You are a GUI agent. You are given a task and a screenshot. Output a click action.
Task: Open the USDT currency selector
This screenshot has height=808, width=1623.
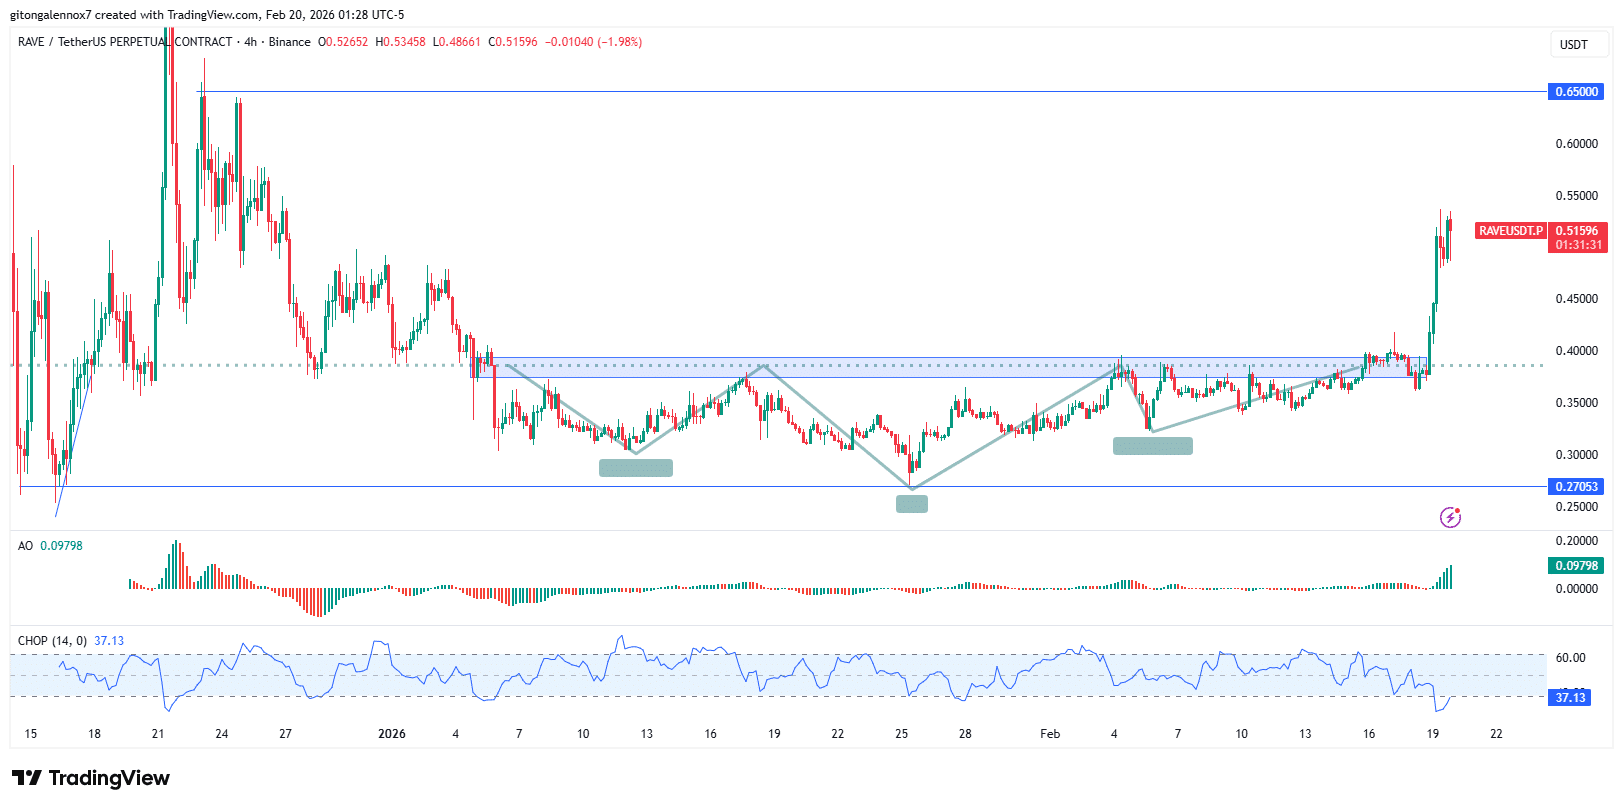pos(1574,44)
